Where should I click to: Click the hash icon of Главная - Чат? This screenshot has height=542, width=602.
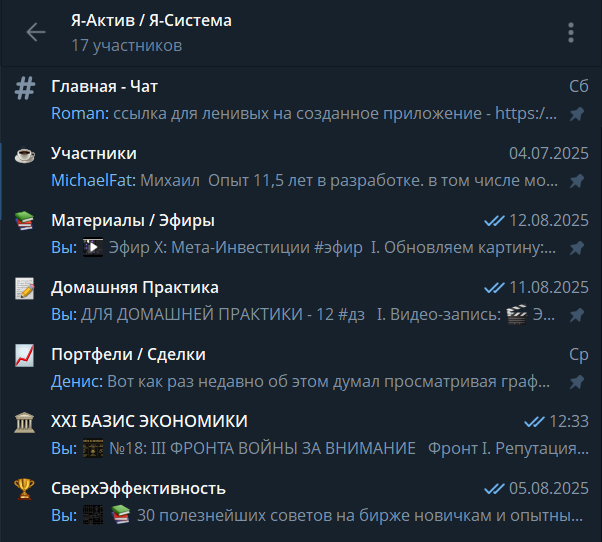pyautogui.click(x=25, y=88)
